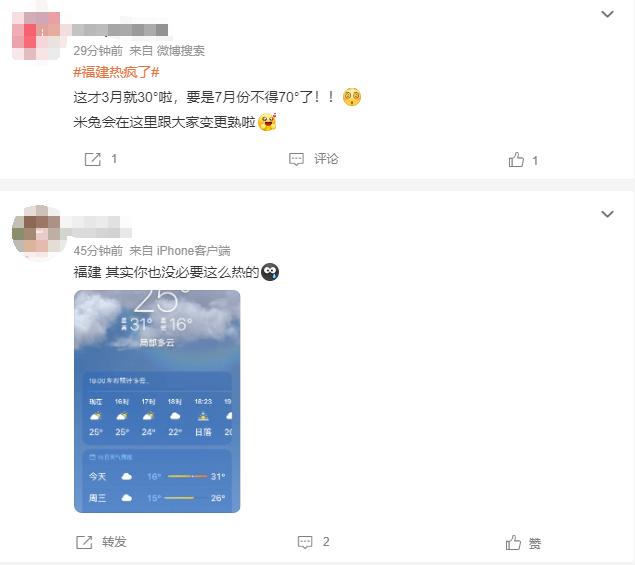Click the 赞 label on the second post
Image resolution: width=635 pixels, height=565 pixels.
click(x=535, y=543)
